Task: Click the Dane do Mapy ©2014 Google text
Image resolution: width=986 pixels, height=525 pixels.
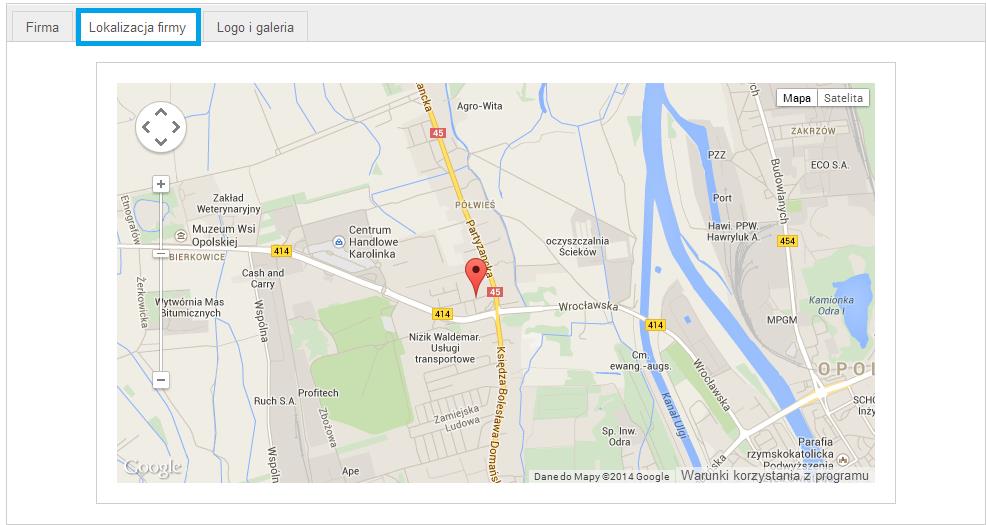Action: pyautogui.click(x=602, y=477)
